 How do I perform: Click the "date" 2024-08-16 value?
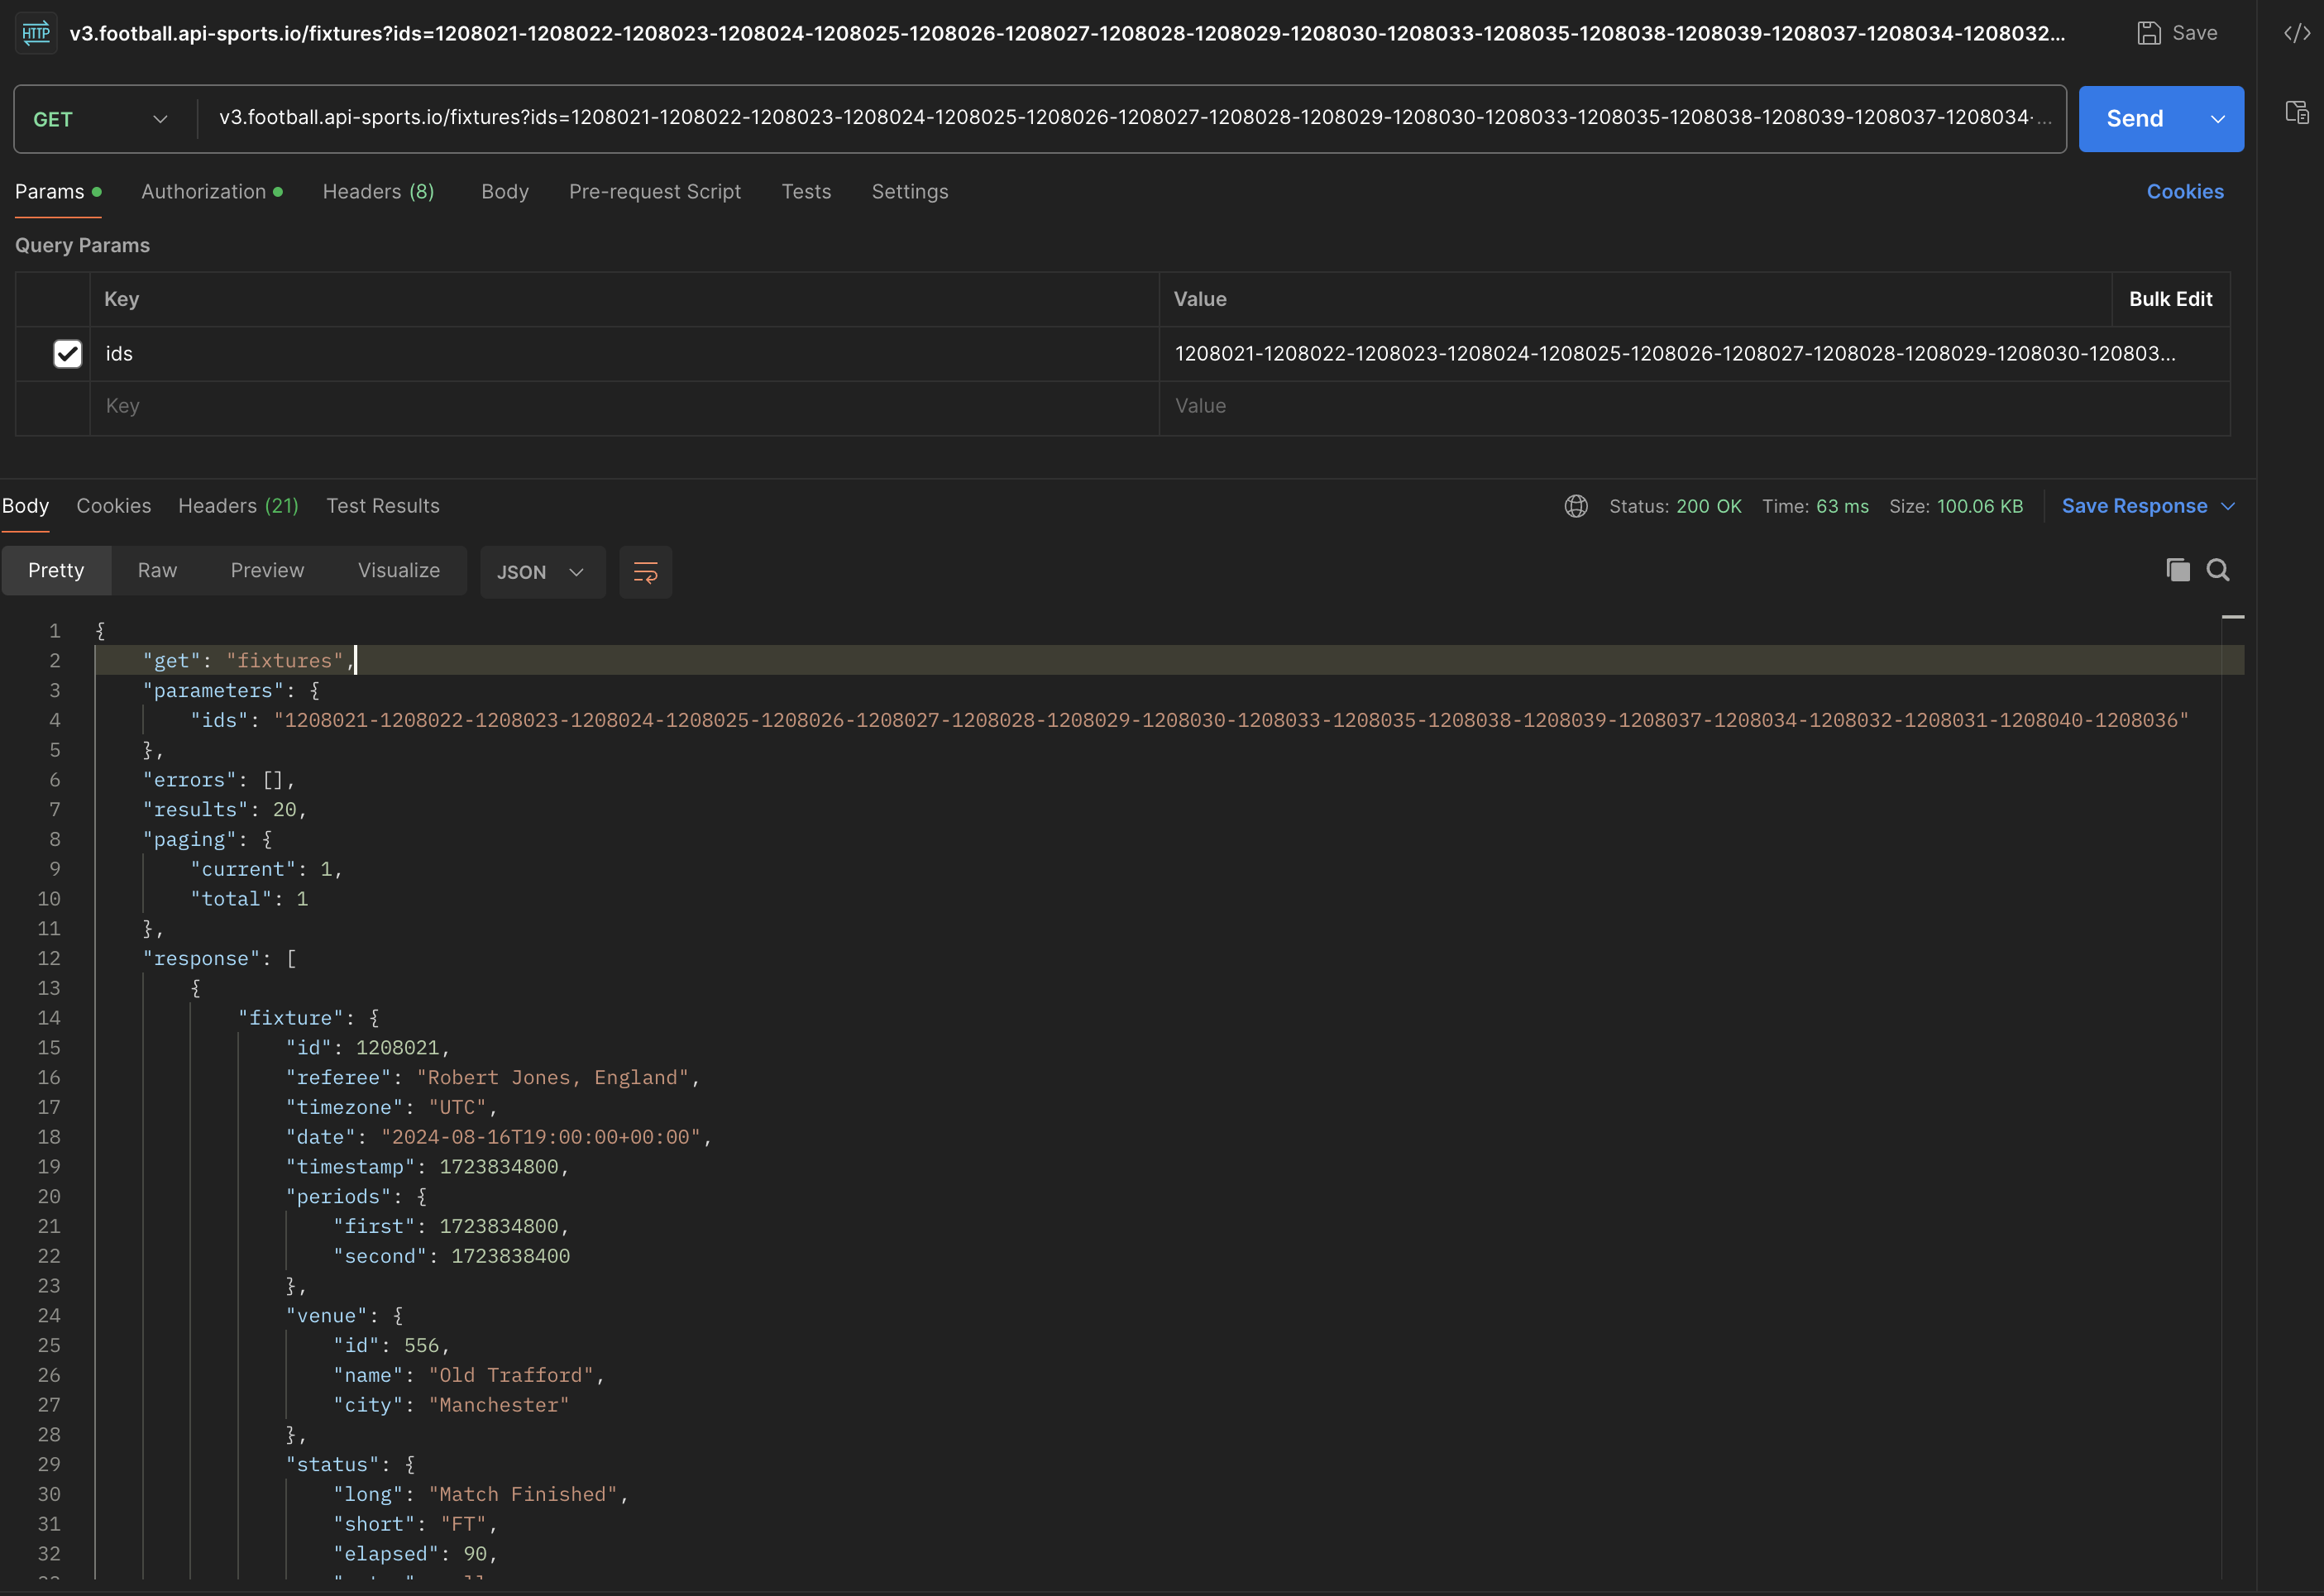click(x=541, y=1138)
